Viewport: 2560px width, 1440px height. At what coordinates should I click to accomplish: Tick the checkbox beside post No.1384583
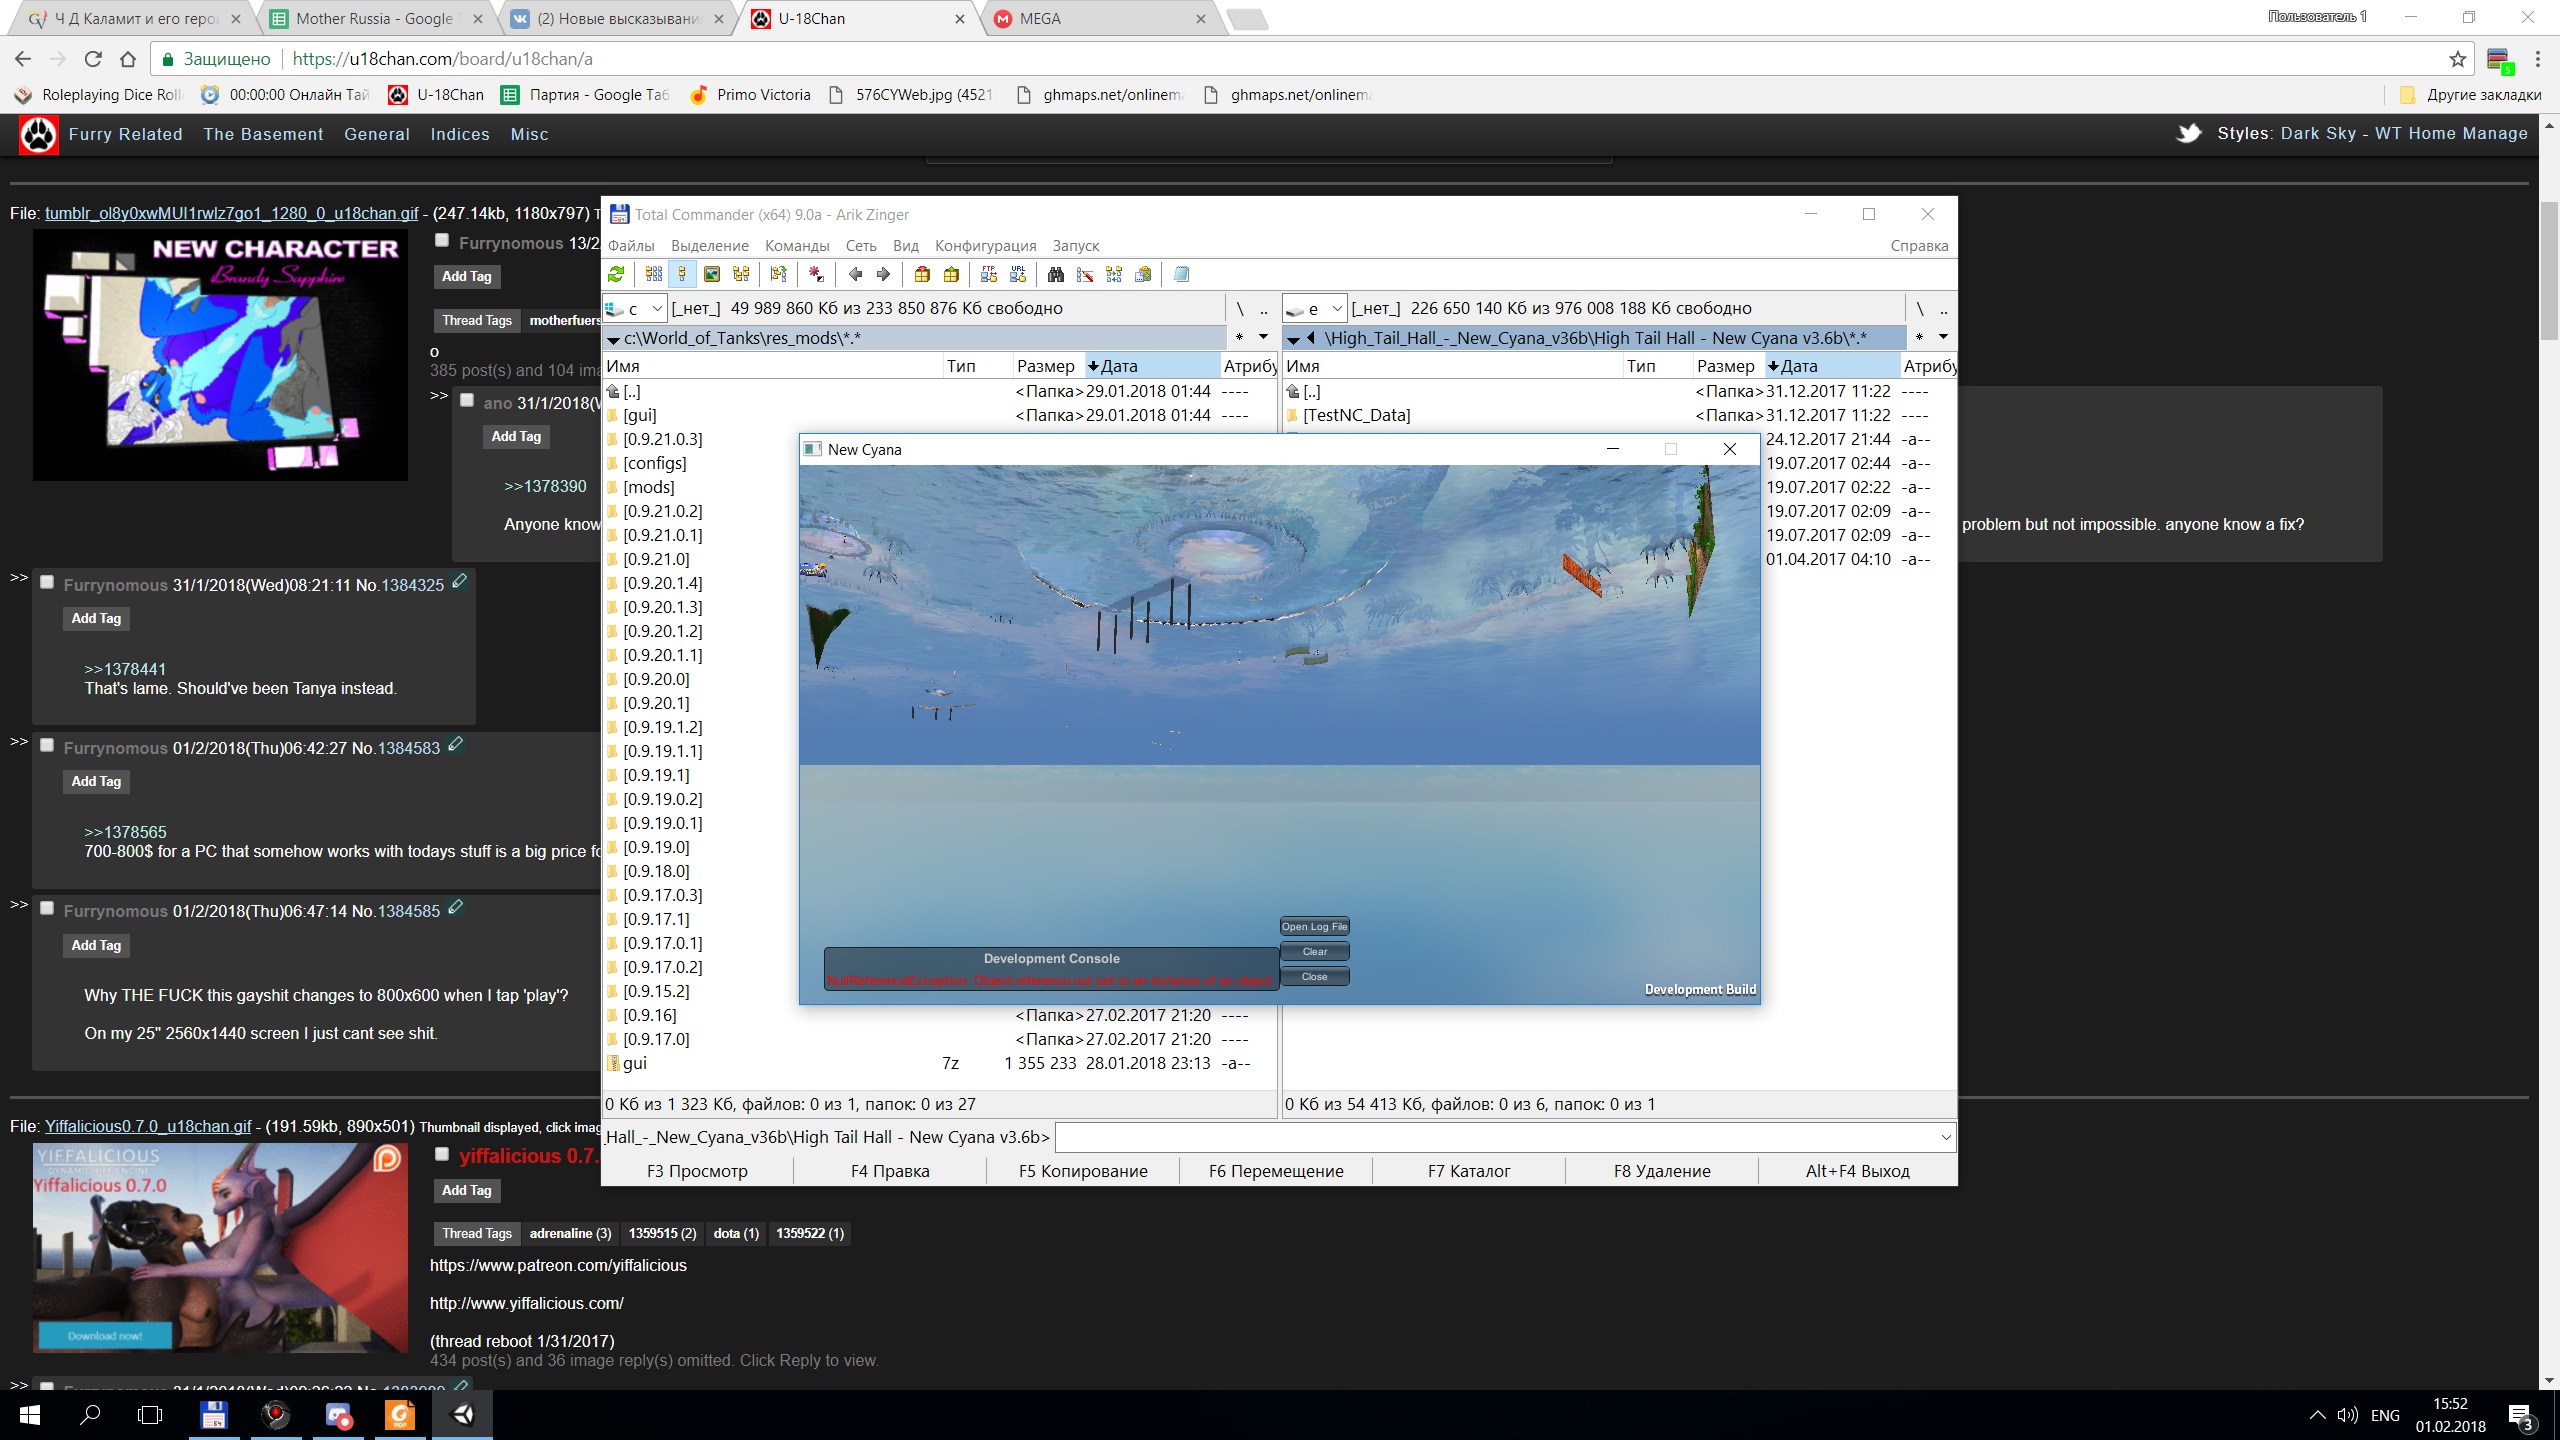click(47, 745)
